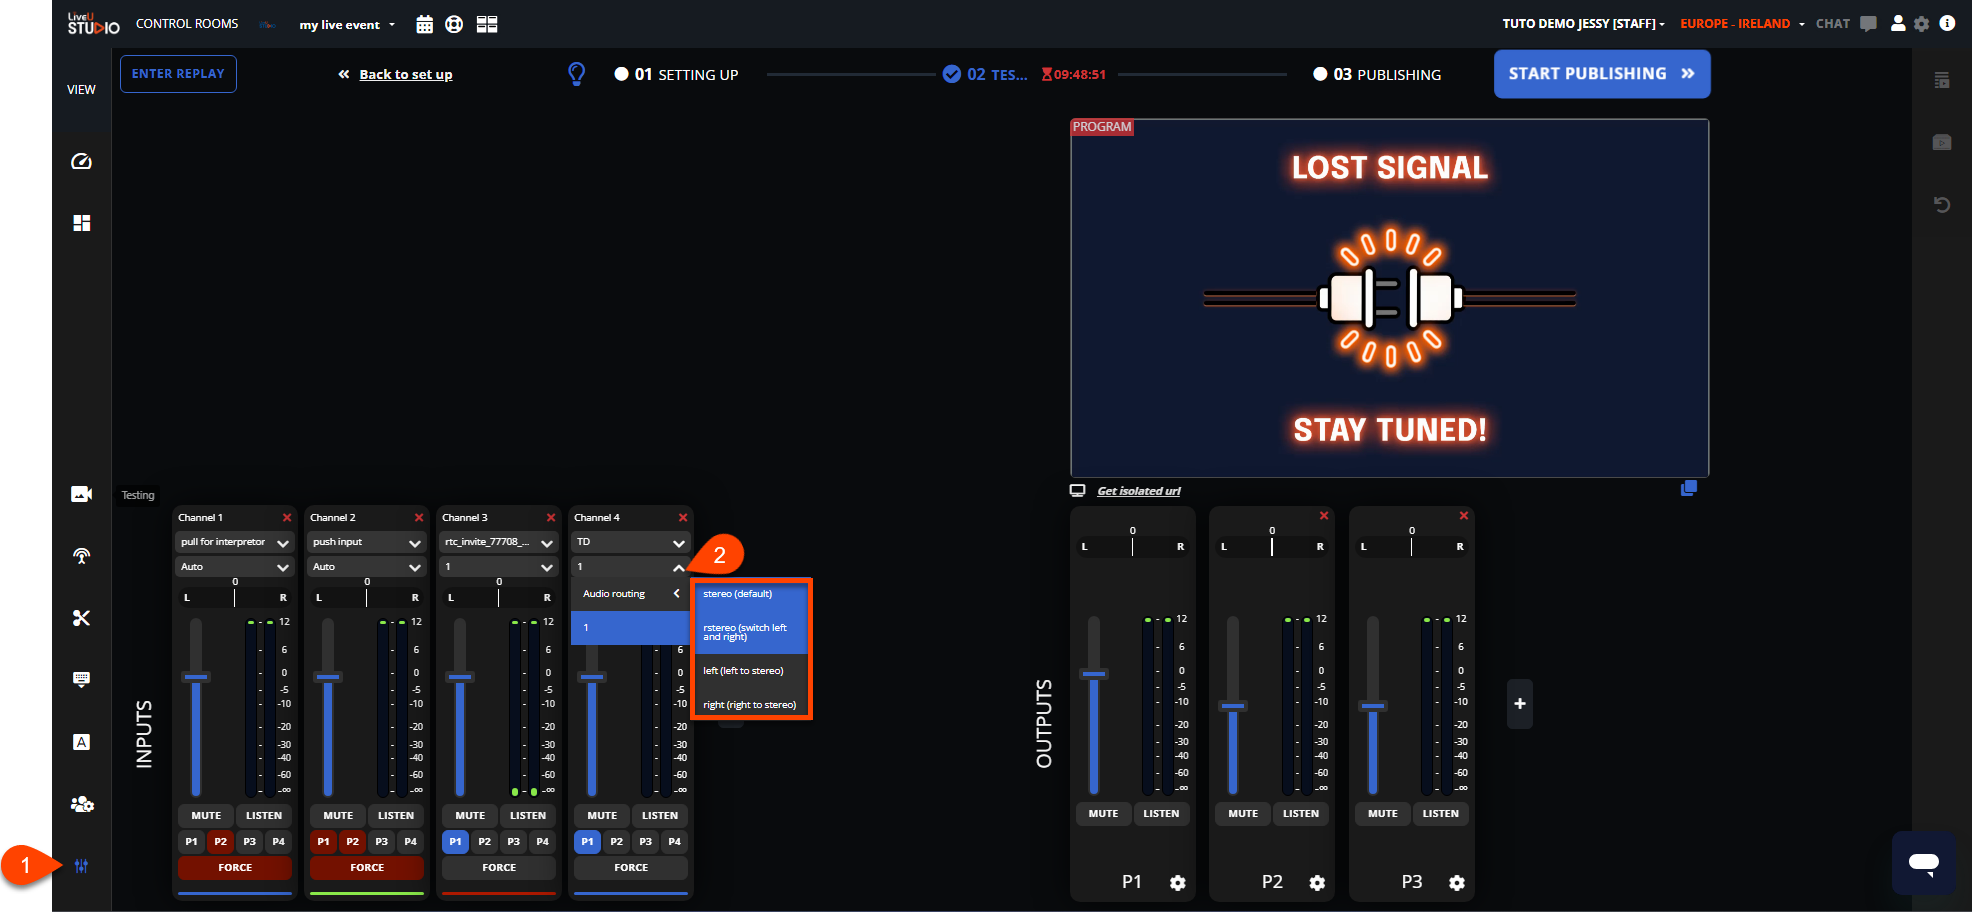Click the dashboard speedometer icon in sidebar
1972x912 pixels.
click(82, 161)
